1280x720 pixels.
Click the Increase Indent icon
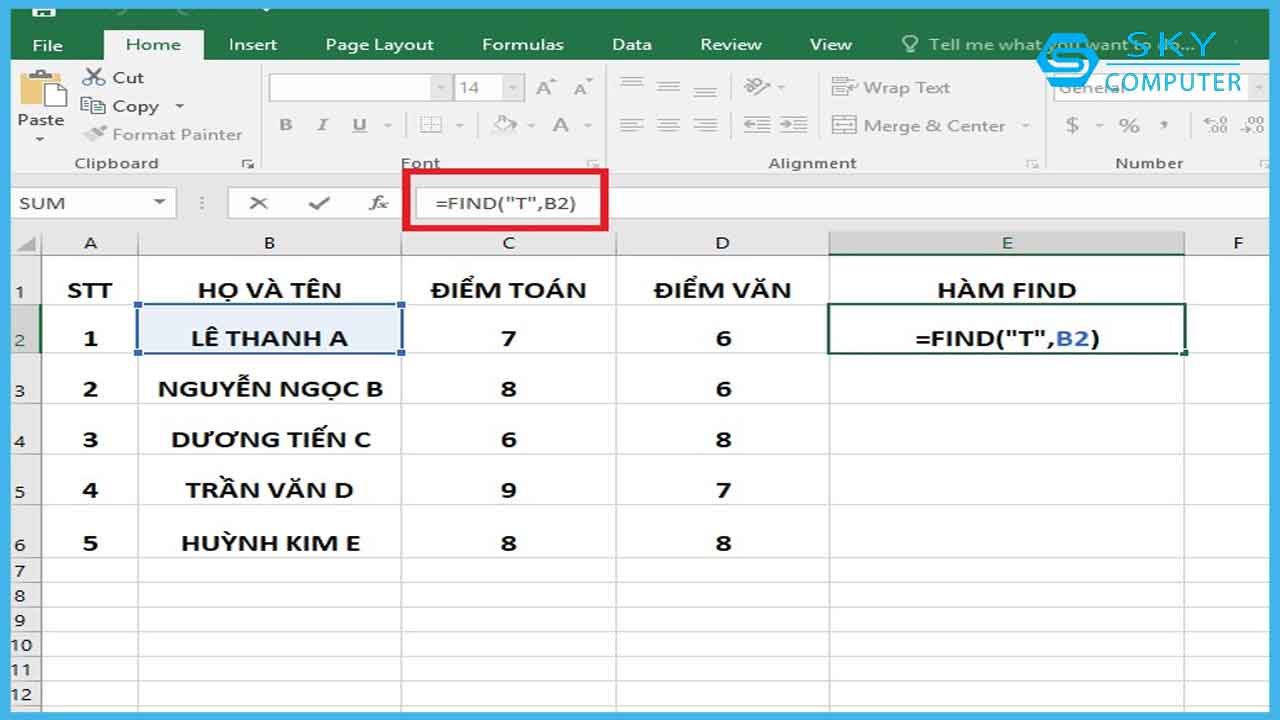pyautogui.click(x=793, y=125)
